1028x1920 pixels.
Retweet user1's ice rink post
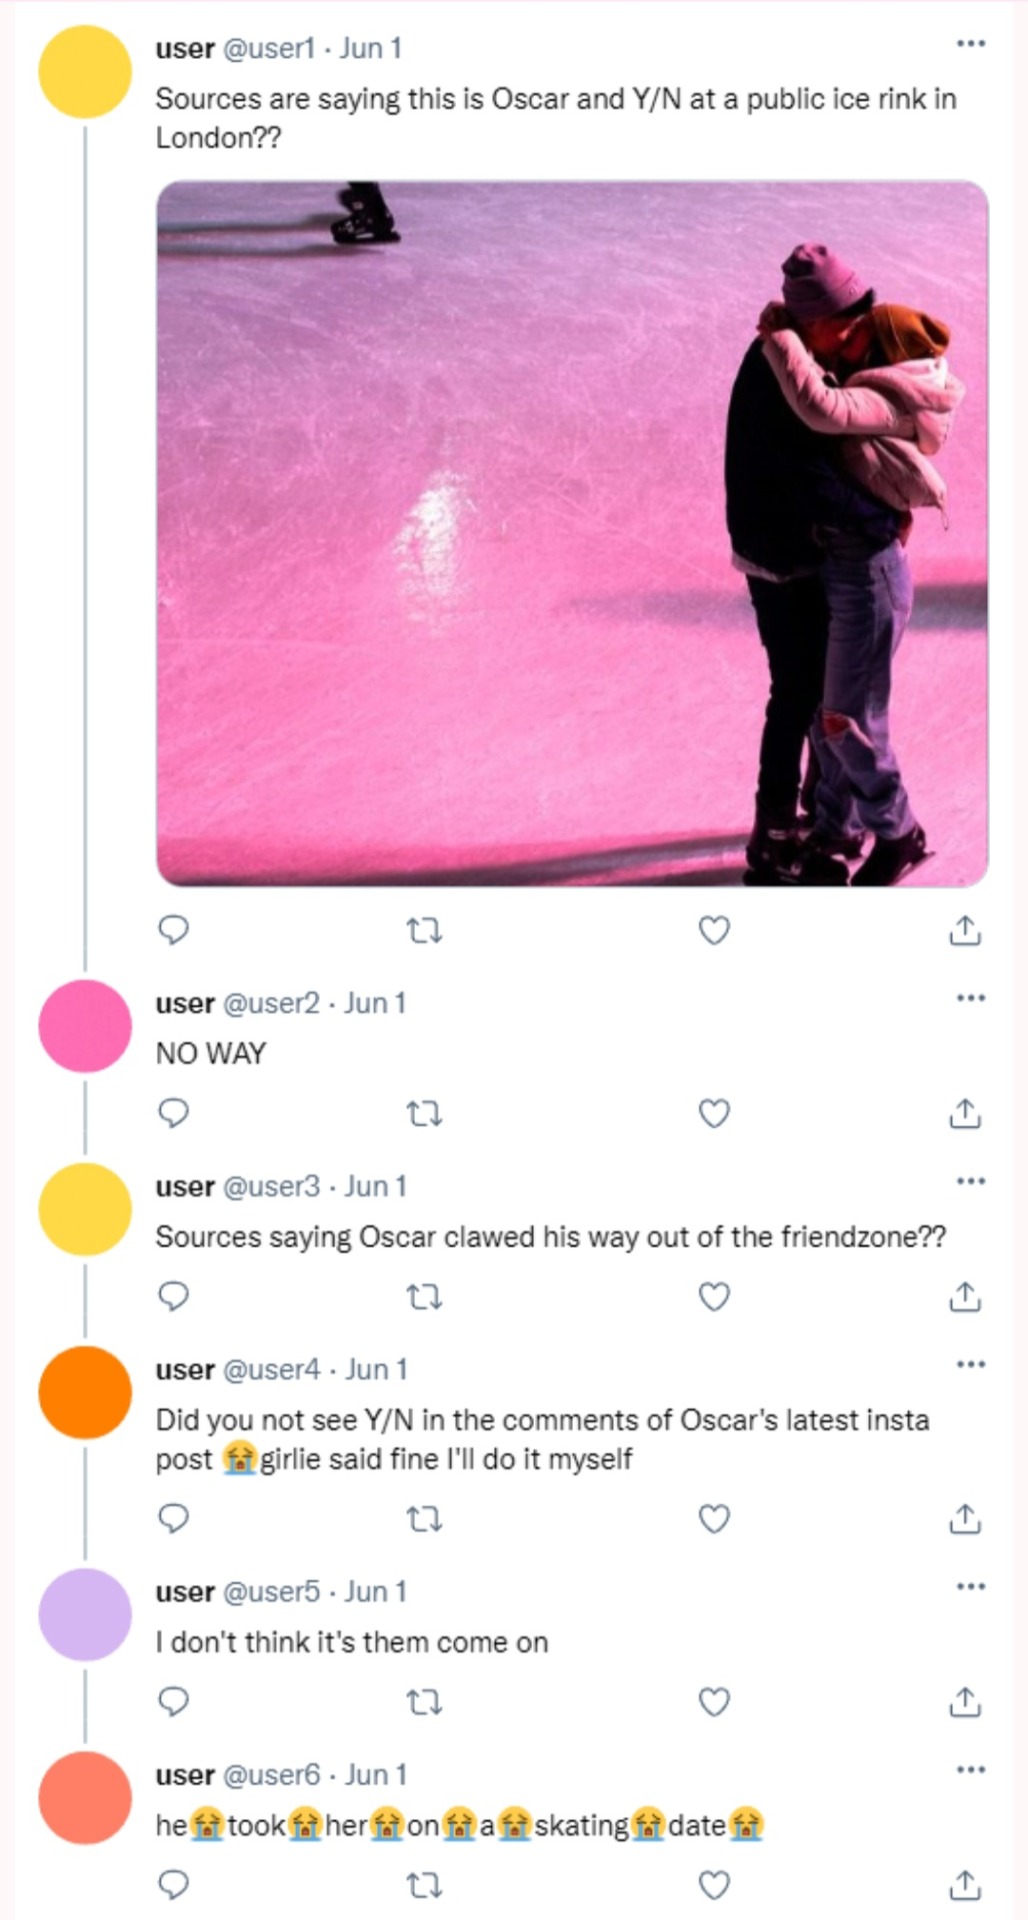(425, 932)
